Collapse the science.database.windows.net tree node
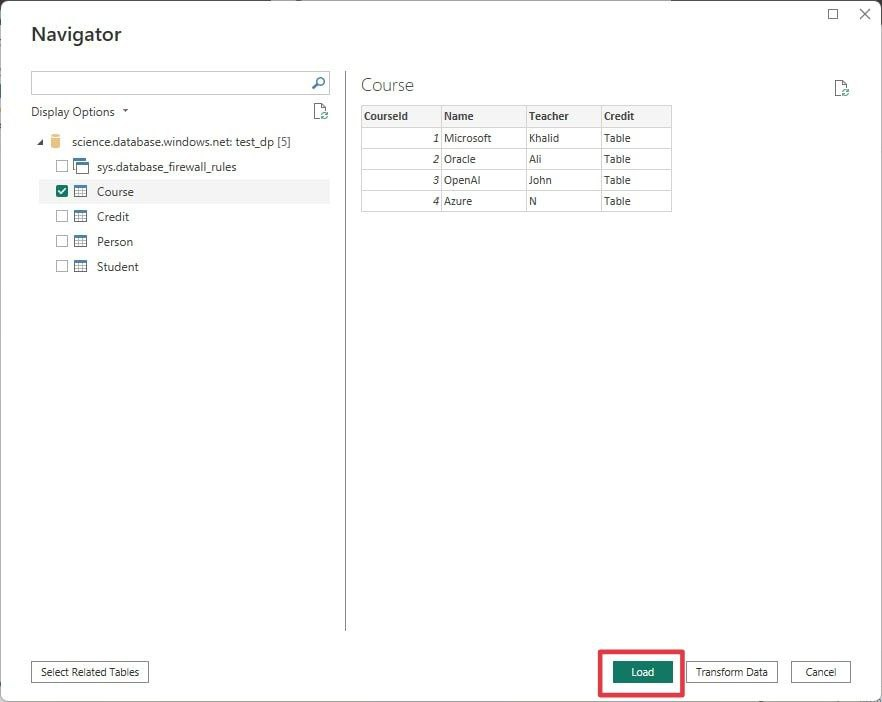Screen dimensions: 882x702 [x=40, y=142]
